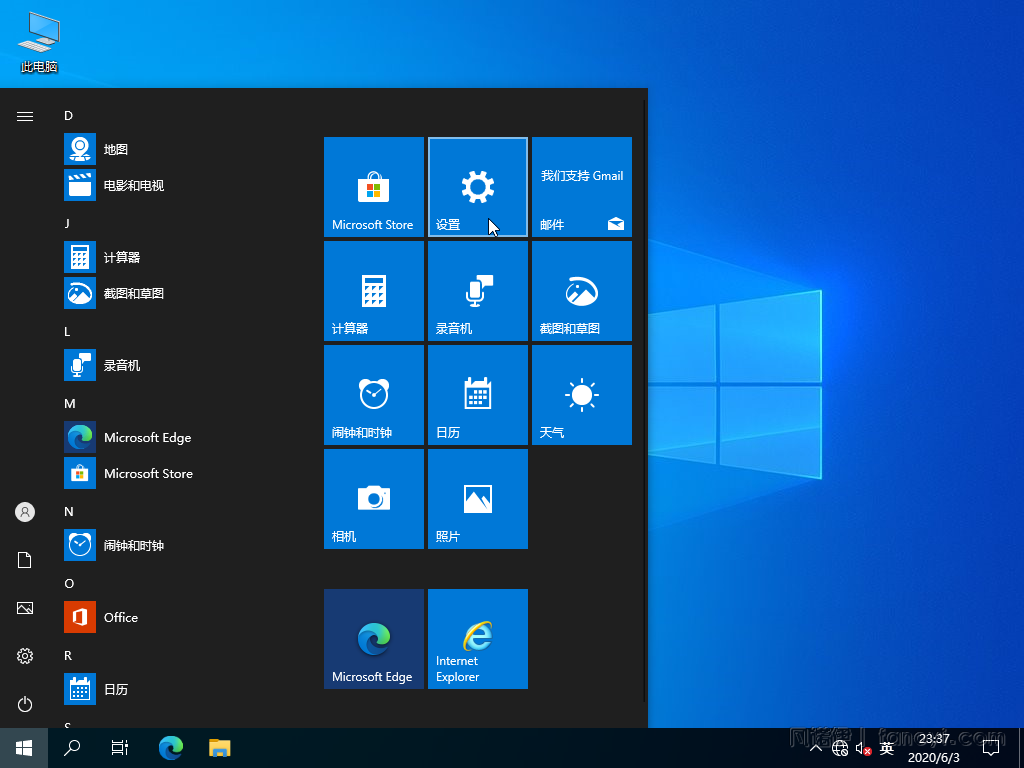Jump to letter R section header

click(x=68, y=656)
